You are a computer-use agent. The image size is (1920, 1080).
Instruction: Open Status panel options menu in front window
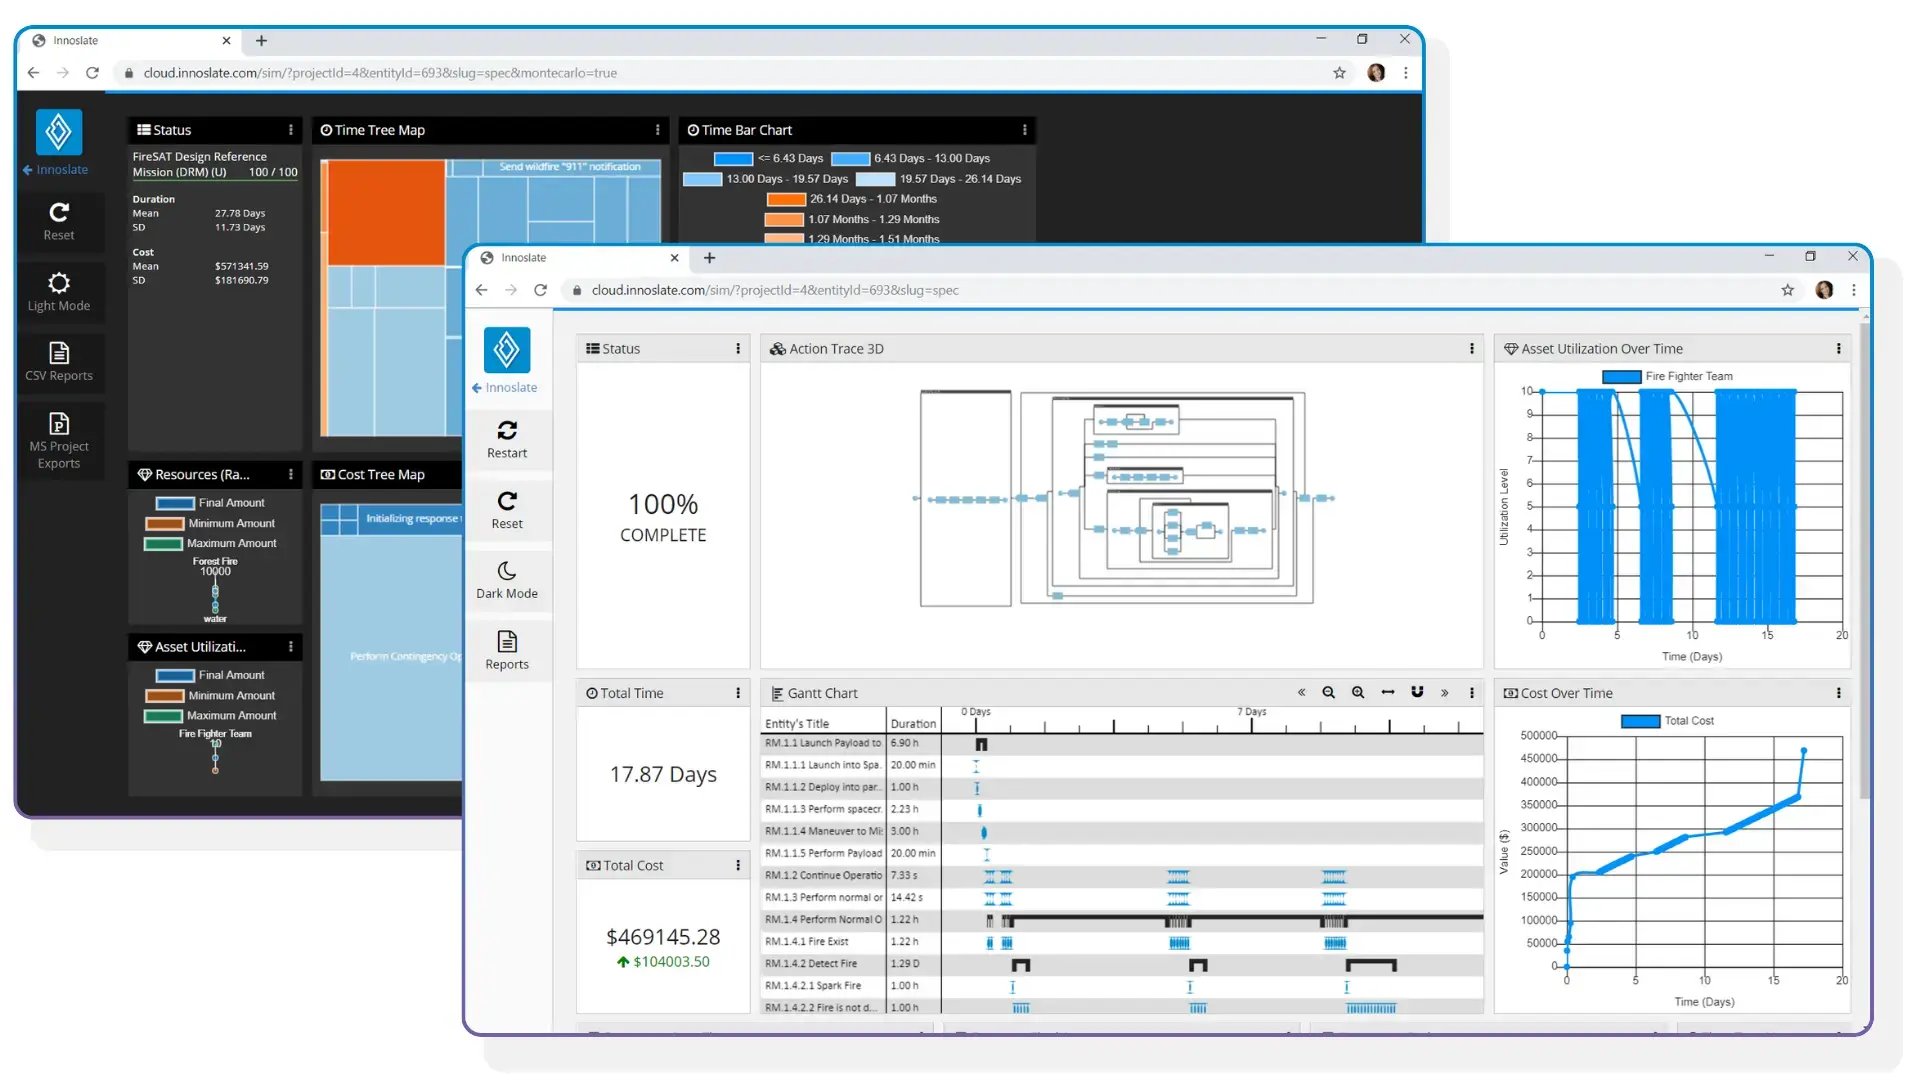(738, 349)
